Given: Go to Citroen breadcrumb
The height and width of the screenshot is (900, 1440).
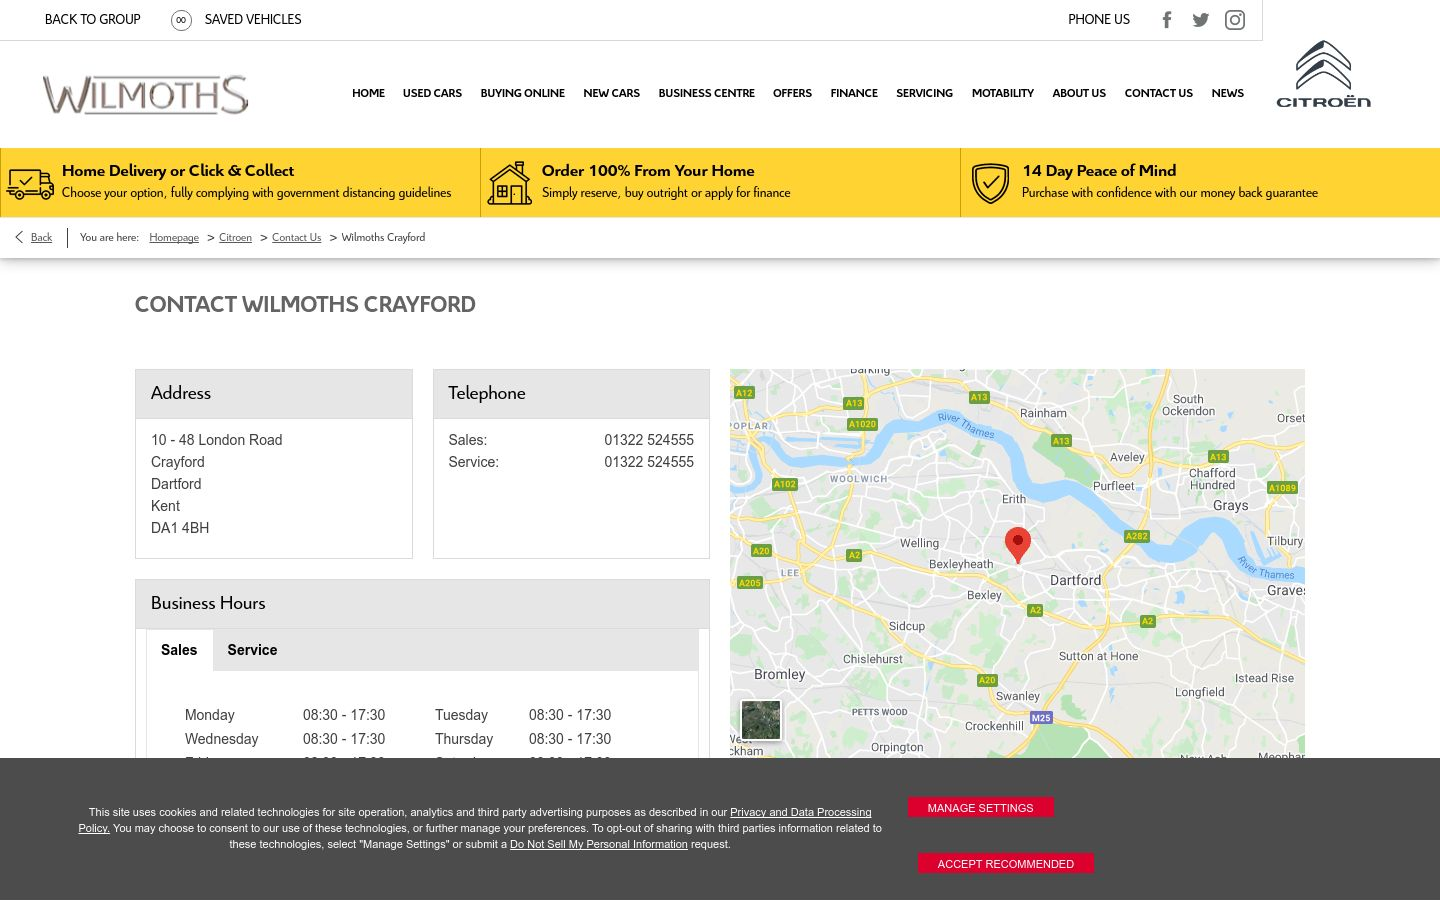Looking at the screenshot, I should coord(235,238).
